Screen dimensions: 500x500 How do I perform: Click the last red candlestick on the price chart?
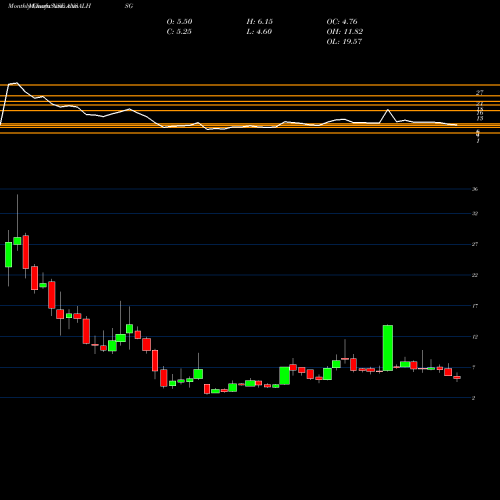[x=457, y=377]
